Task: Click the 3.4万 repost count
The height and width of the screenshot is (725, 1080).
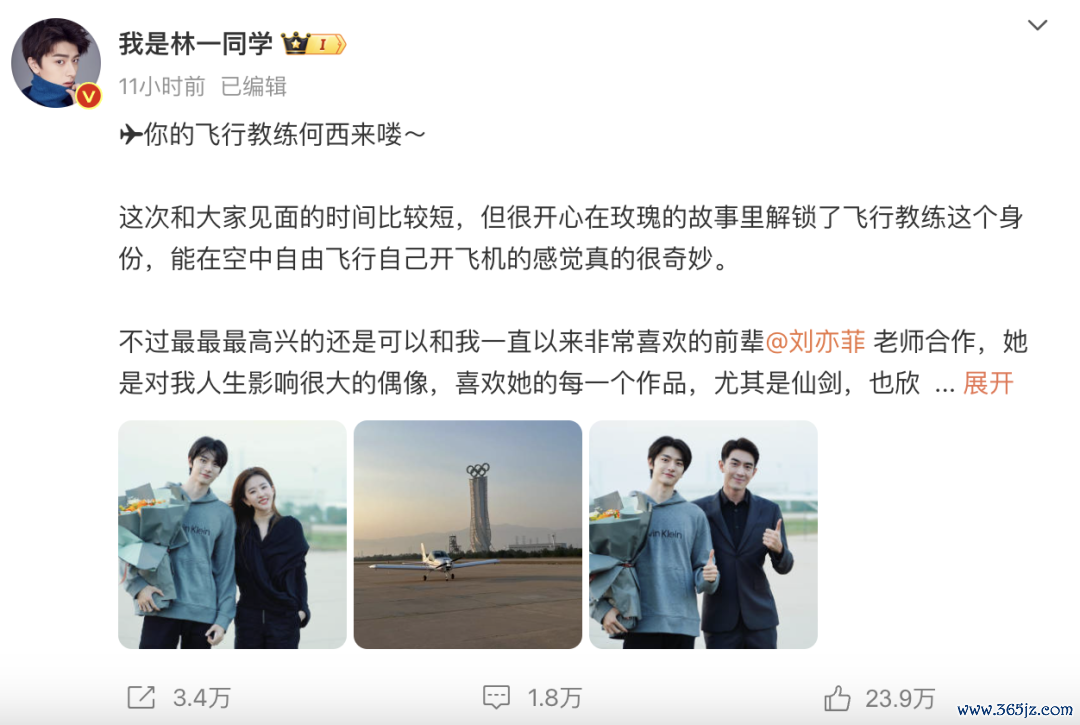Action: click(x=202, y=698)
